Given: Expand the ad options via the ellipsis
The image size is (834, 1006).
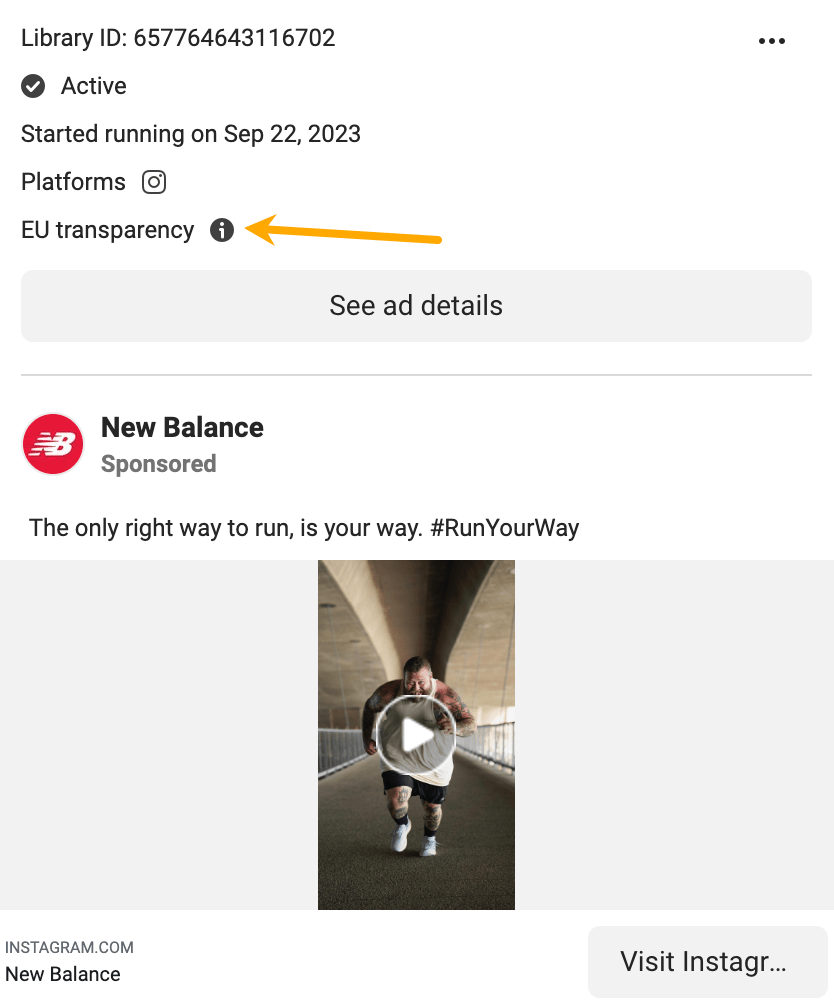Looking at the screenshot, I should [x=772, y=40].
